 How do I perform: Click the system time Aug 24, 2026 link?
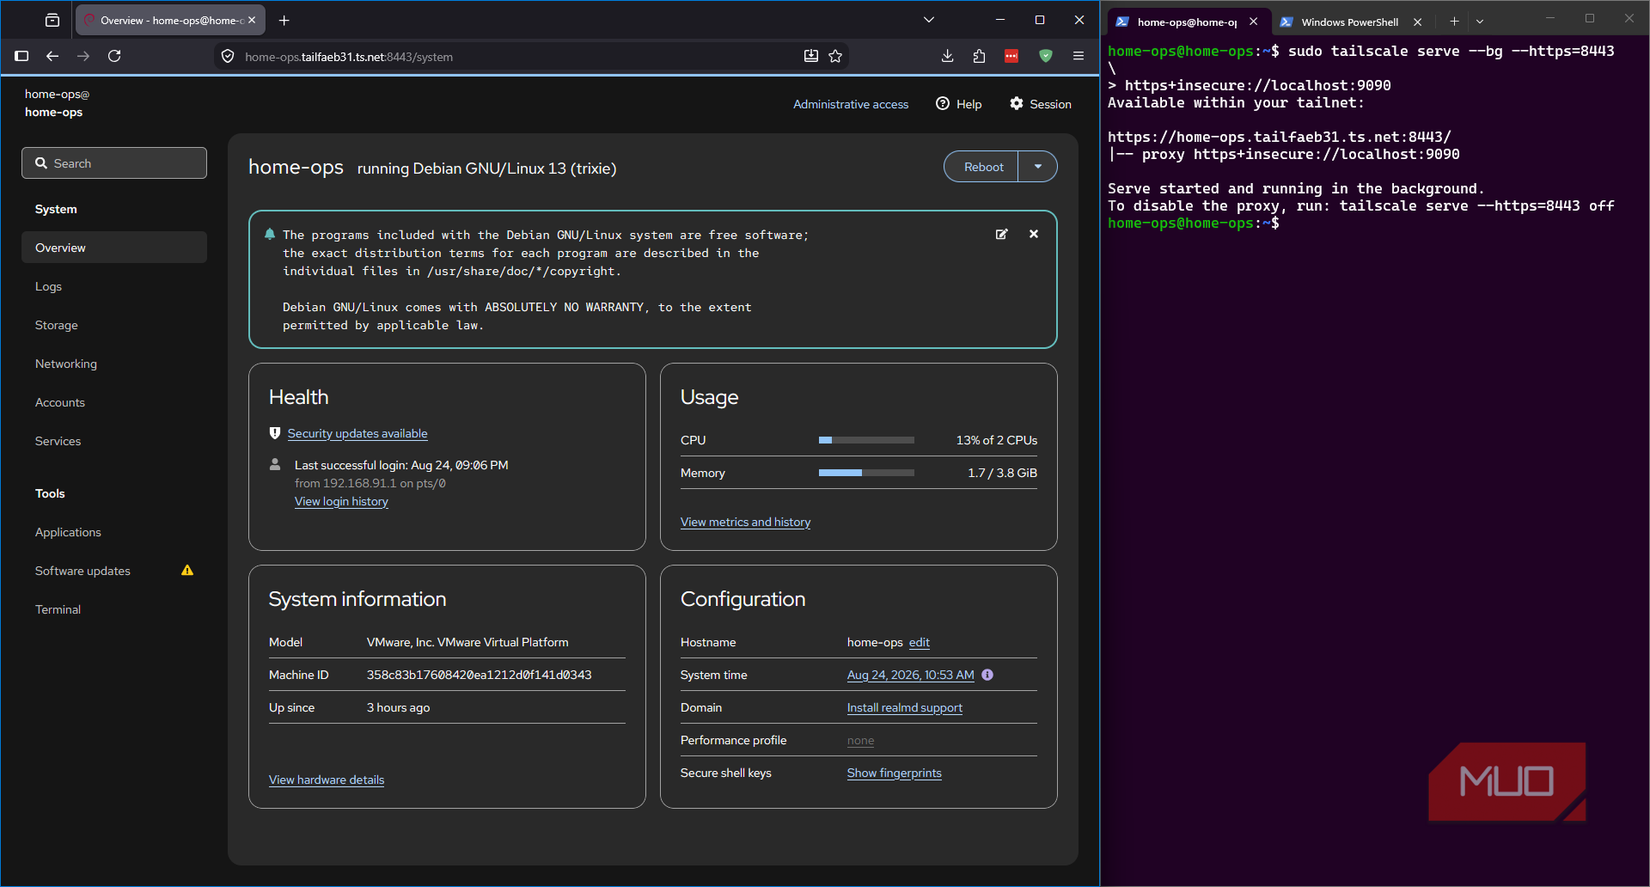910,675
